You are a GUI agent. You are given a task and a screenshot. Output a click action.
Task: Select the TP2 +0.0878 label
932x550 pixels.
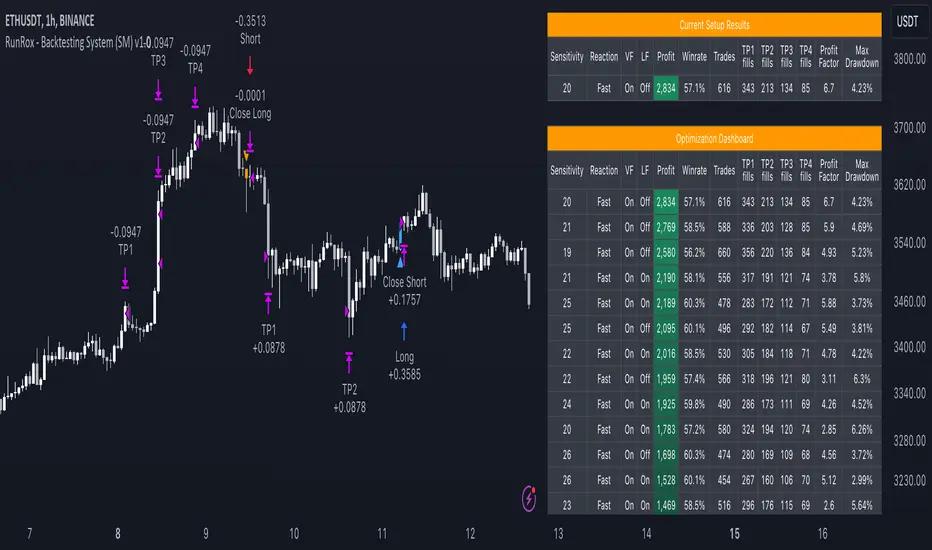tap(350, 398)
